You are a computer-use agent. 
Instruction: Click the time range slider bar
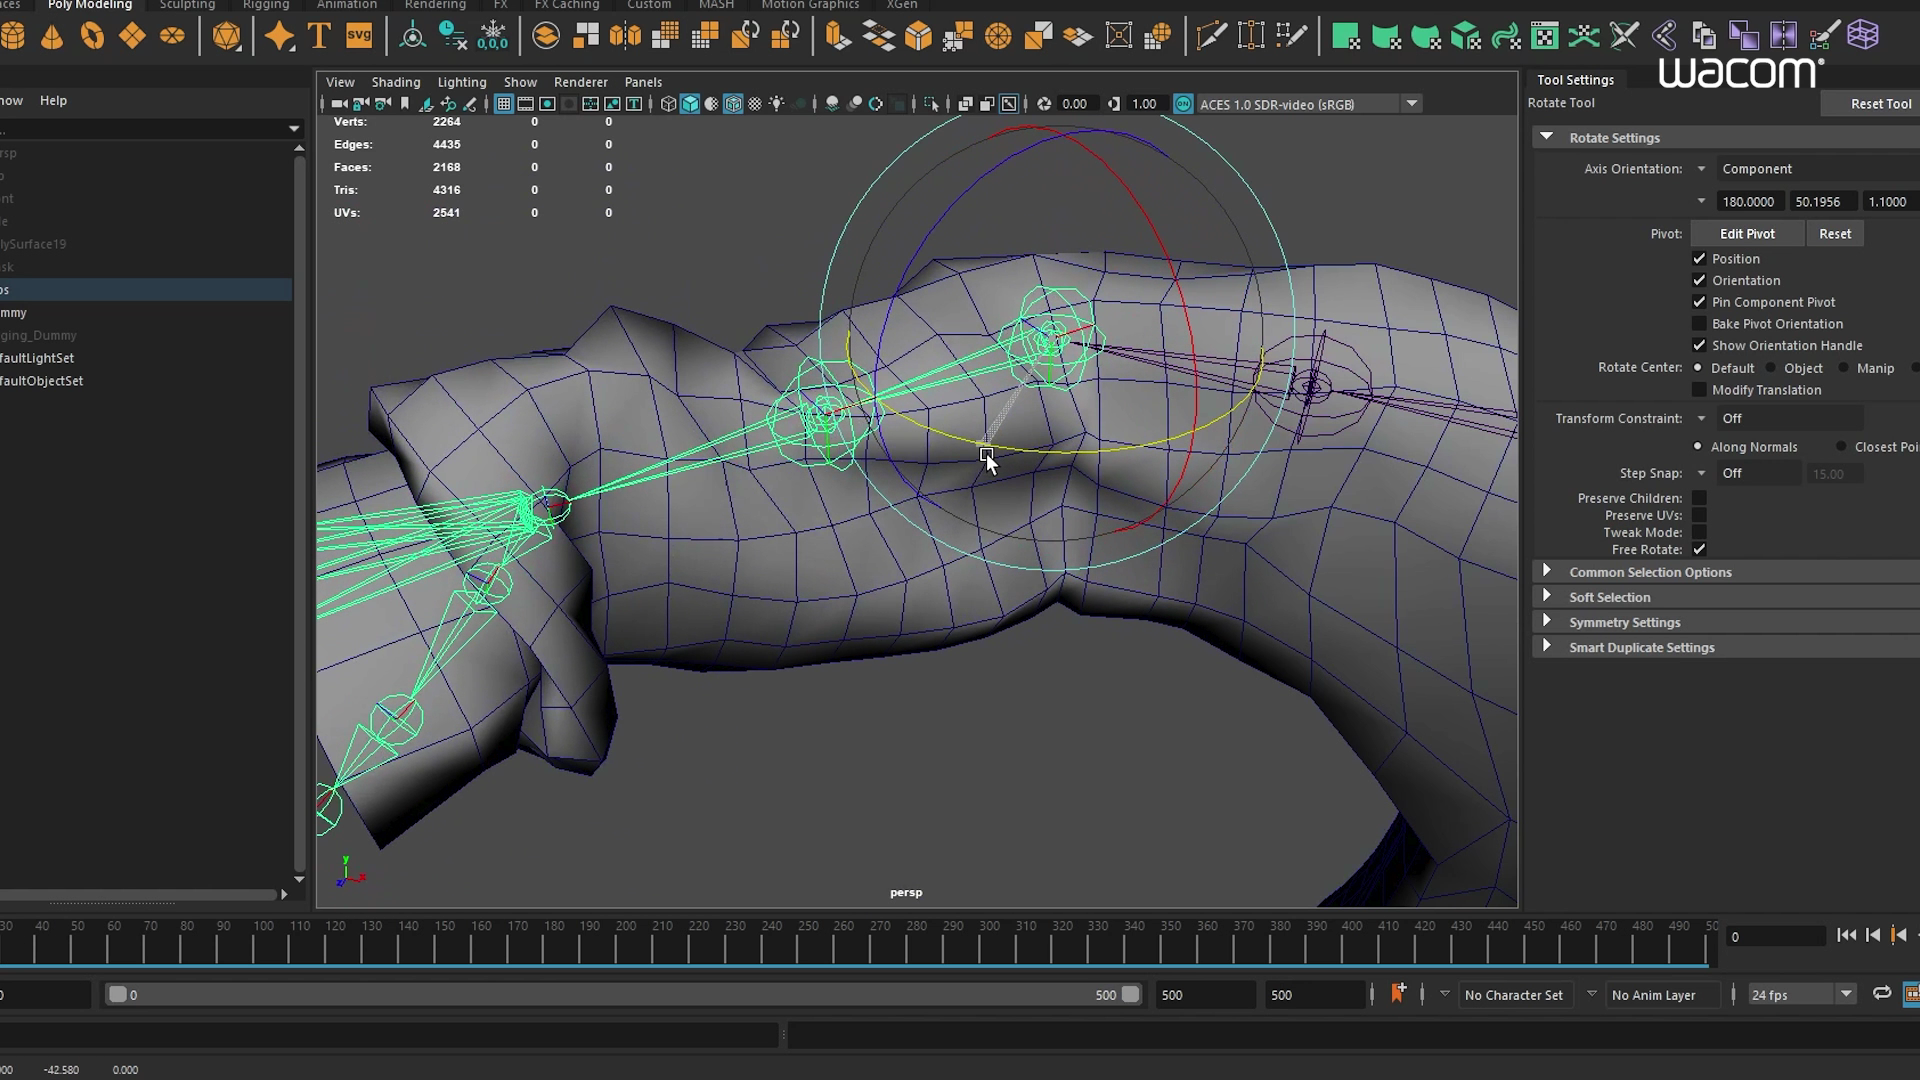(620, 995)
